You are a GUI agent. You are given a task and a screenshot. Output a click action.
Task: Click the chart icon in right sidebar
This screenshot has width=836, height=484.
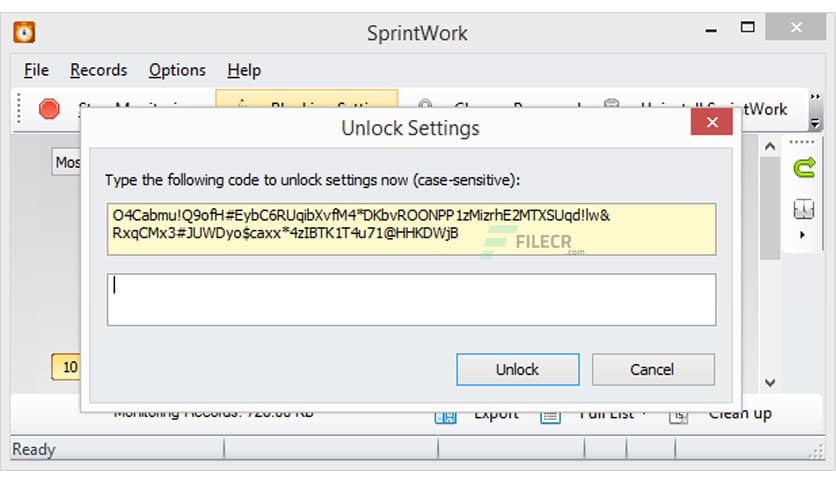click(803, 209)
